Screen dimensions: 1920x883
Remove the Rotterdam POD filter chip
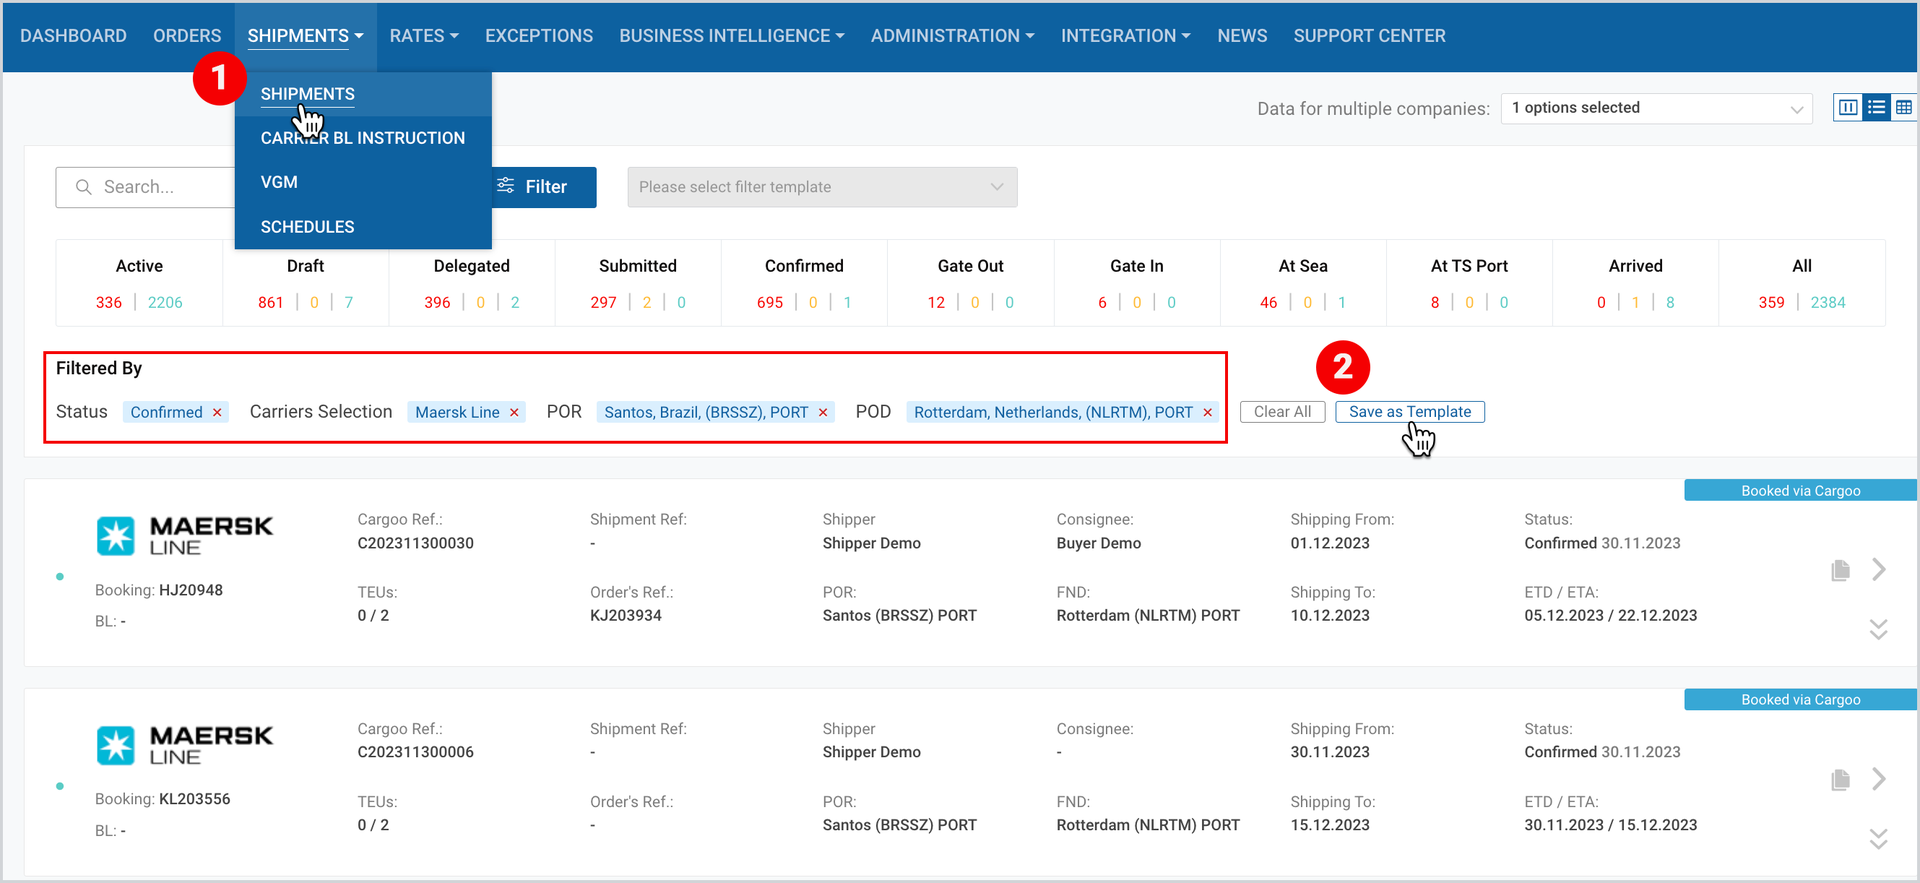pyautogui.click(x=1208, y=412)
